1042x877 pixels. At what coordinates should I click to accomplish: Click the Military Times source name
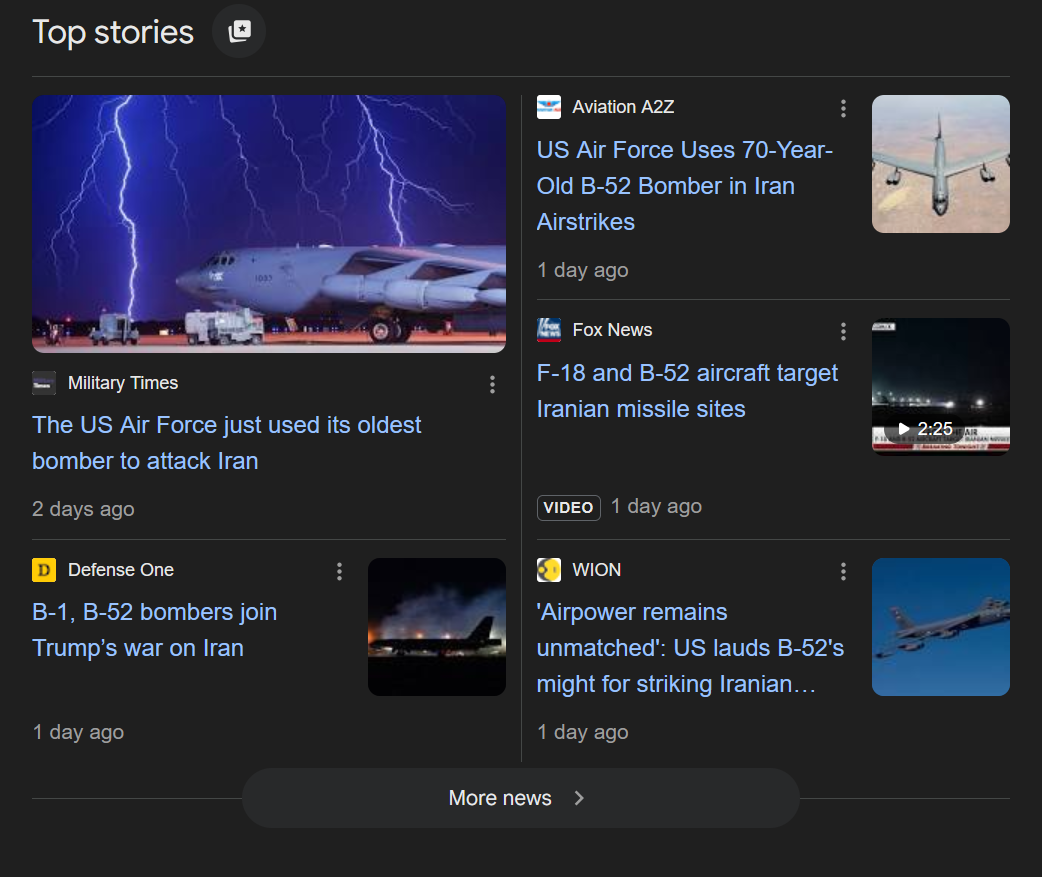123,383
